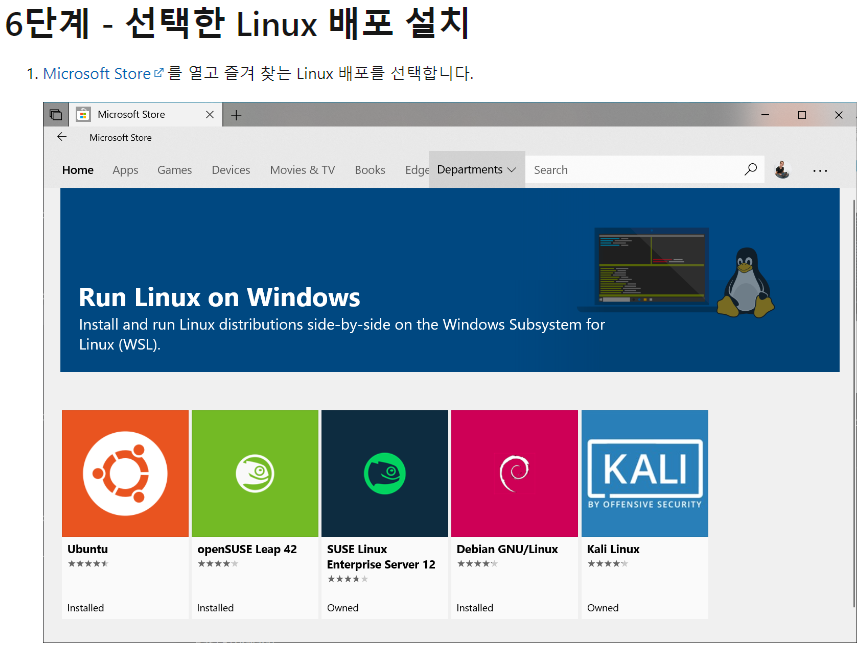Click the Kali Linux title
This screenshot has height=655, width=868.
tap(613, 549)
